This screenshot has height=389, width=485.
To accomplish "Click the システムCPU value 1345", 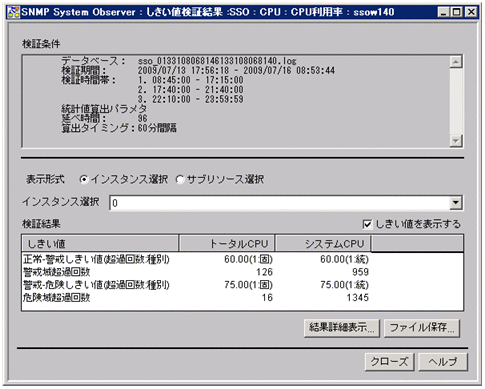I will (358, 298).
